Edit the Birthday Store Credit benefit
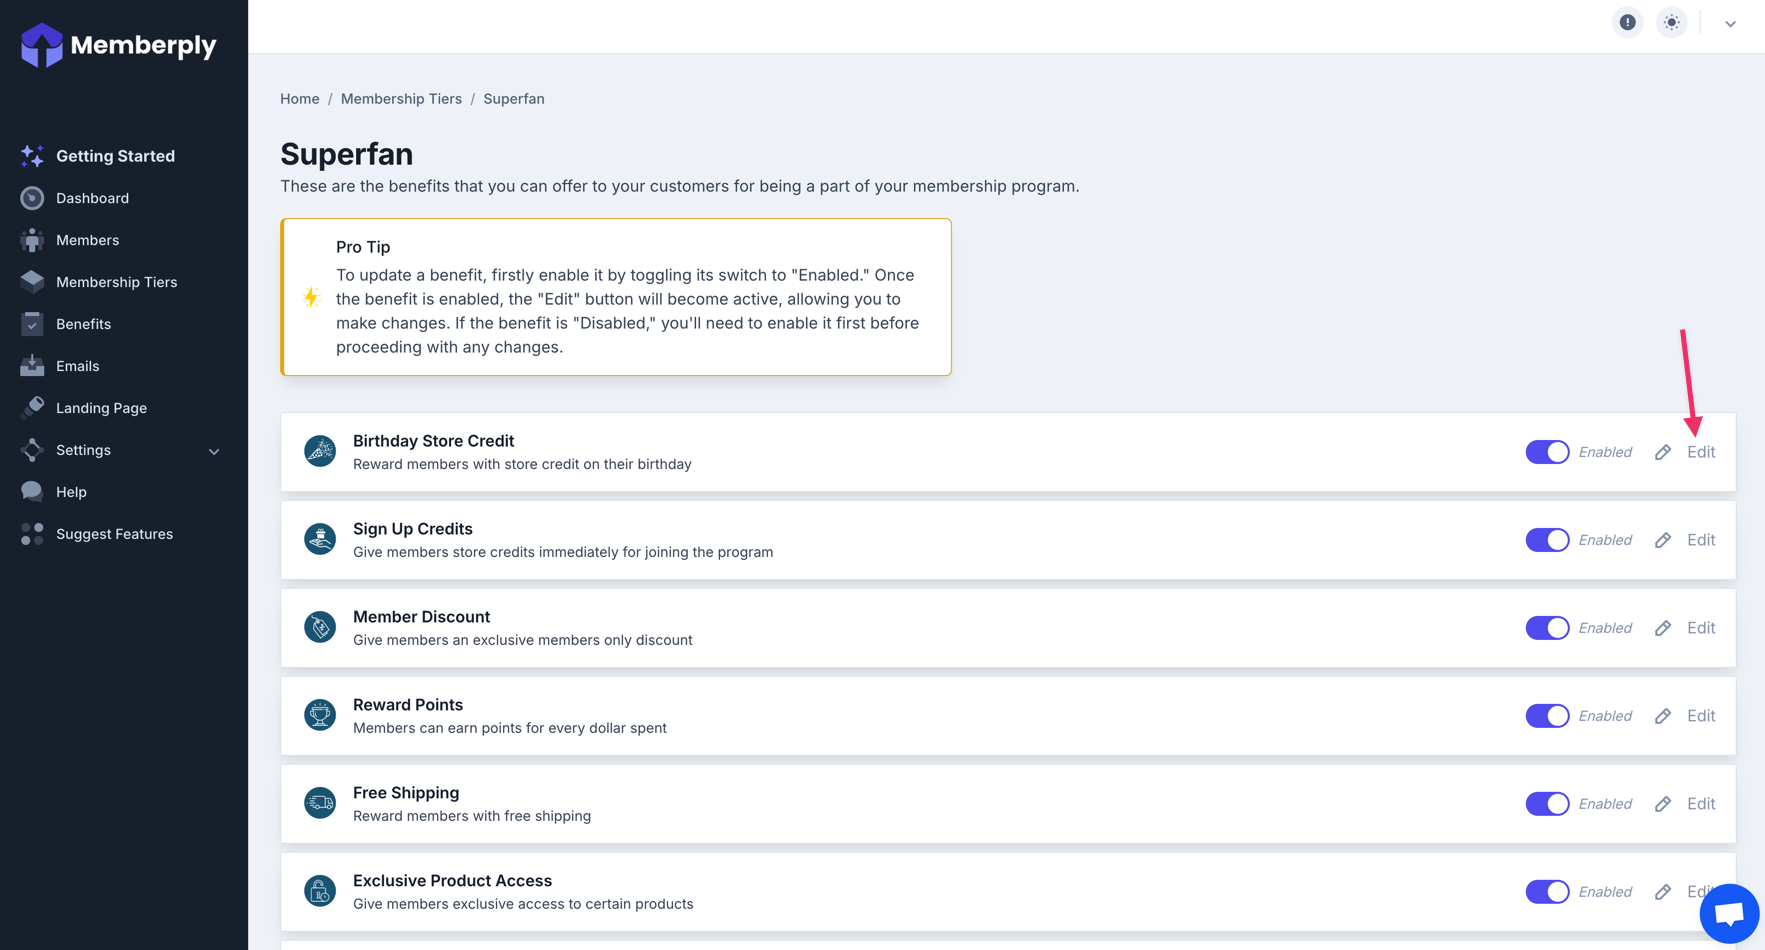This screenshot has width=1765, height=950. click(1700, 452)
